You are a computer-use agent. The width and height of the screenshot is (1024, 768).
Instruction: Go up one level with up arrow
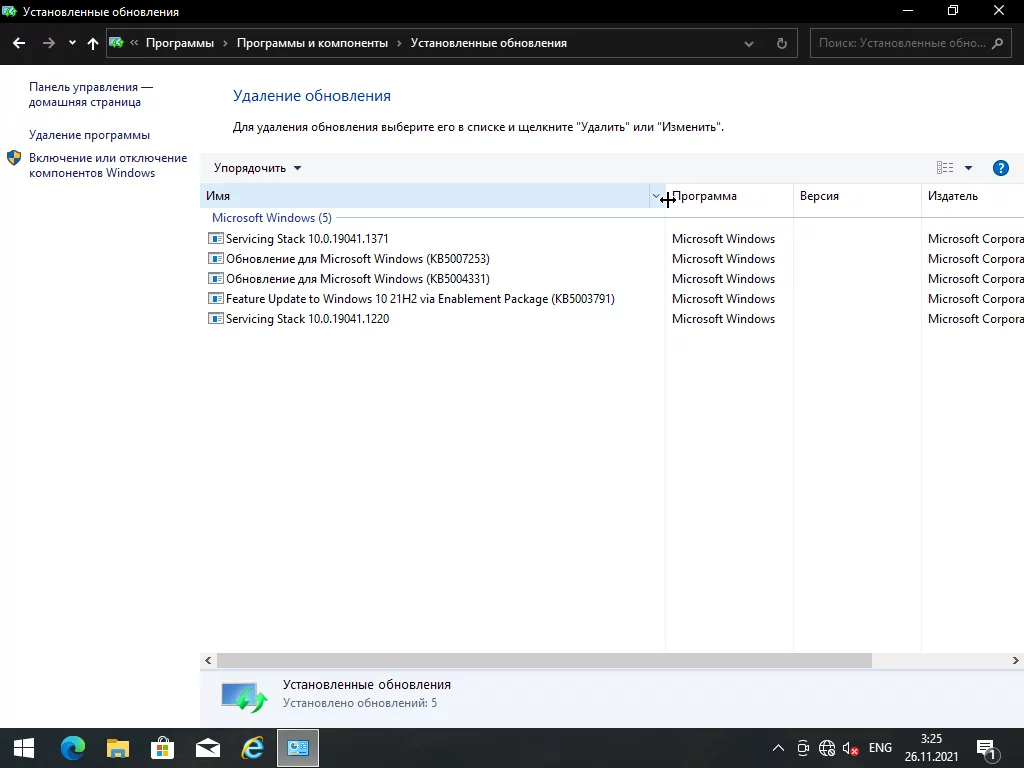pyautogui.click(x=93, y=43)
